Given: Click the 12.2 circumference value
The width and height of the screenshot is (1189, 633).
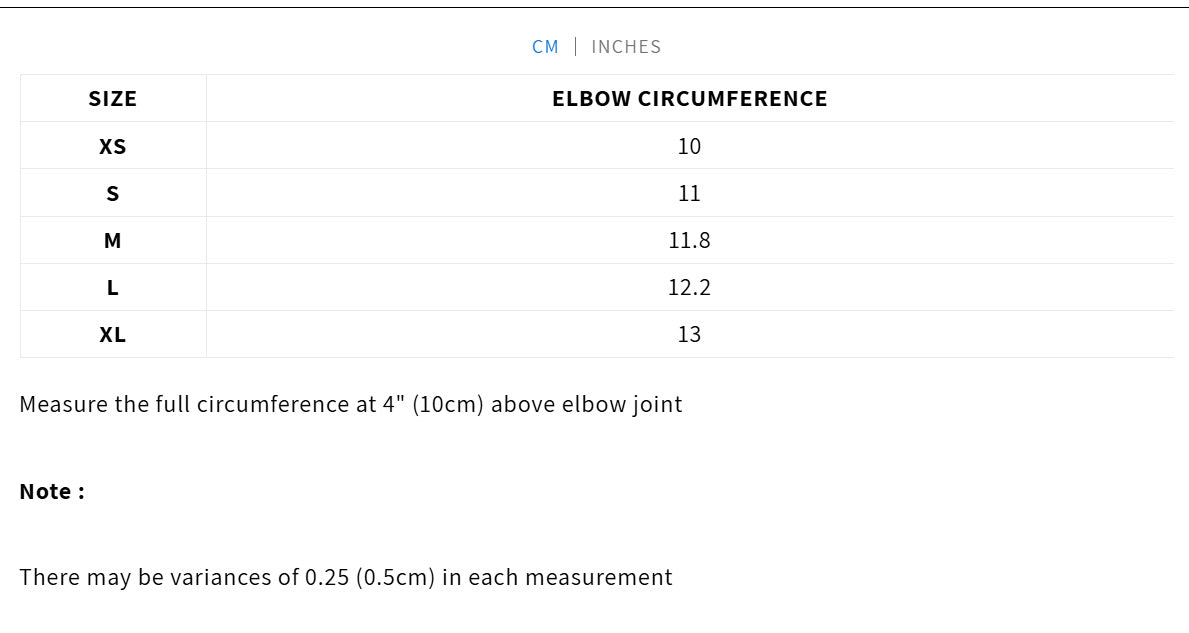Looking at the screenshot, I should pos(689,287).
